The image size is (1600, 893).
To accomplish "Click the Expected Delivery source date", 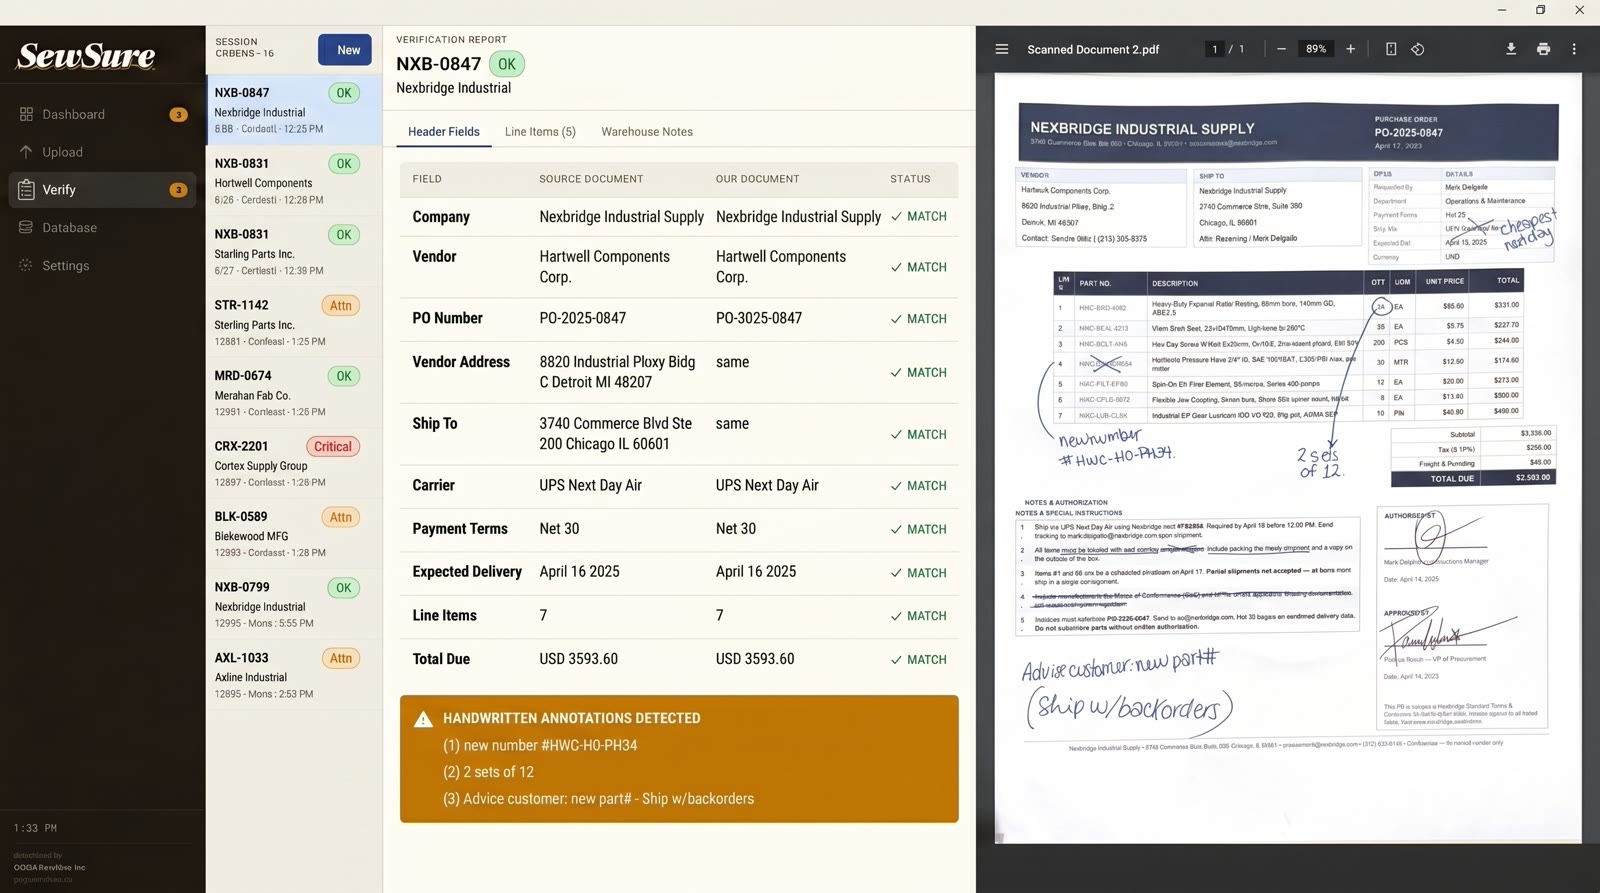I will (579, 572).
